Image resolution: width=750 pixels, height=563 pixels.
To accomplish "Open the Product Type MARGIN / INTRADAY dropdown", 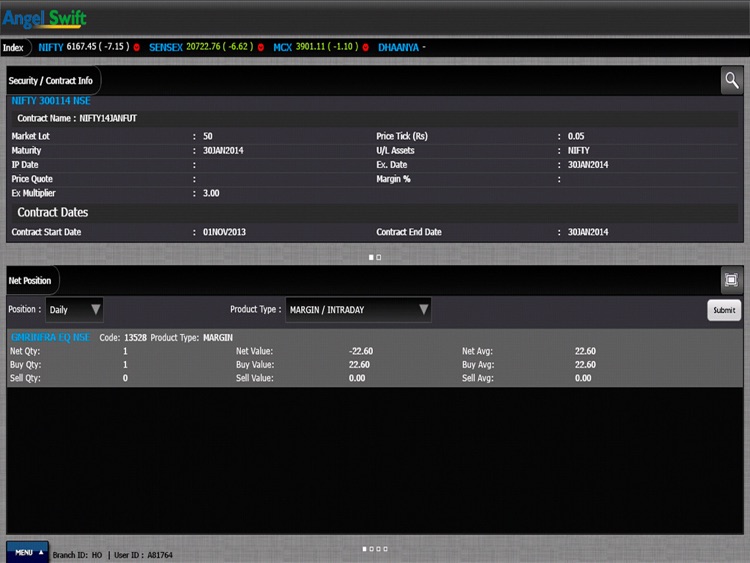I will click(358, 309).
